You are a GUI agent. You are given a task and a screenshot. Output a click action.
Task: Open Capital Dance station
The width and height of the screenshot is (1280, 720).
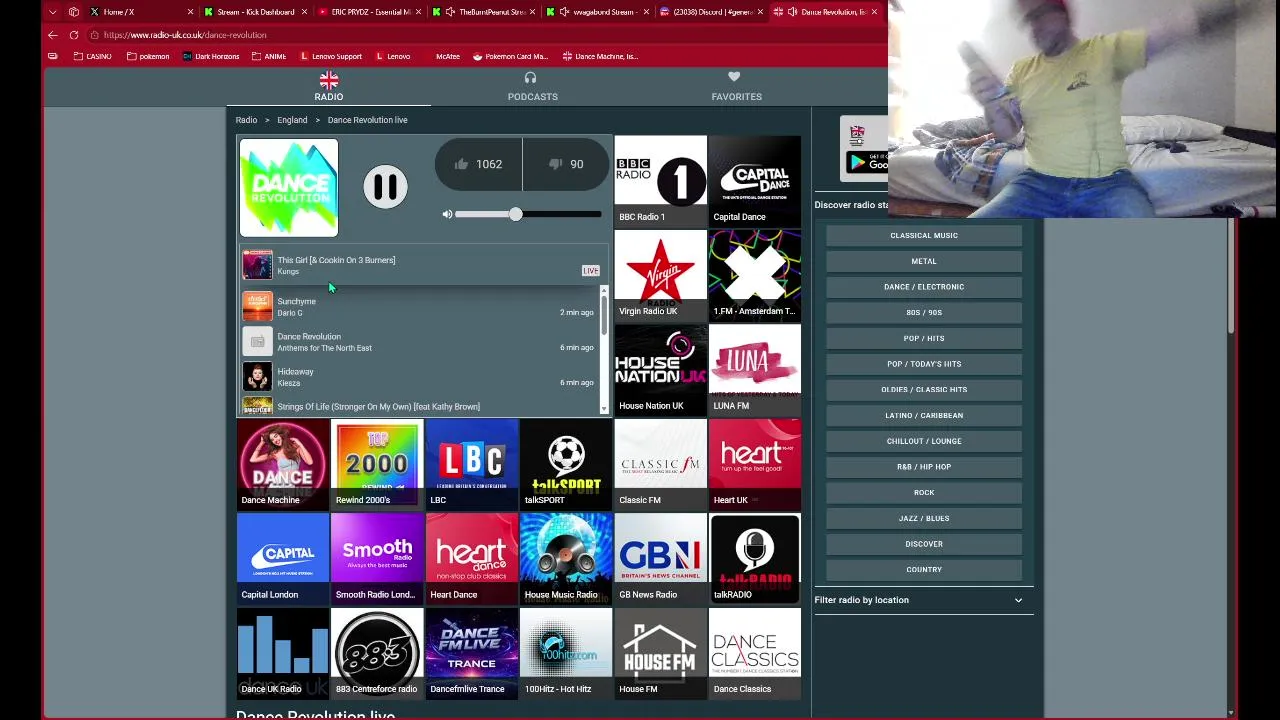755,180
